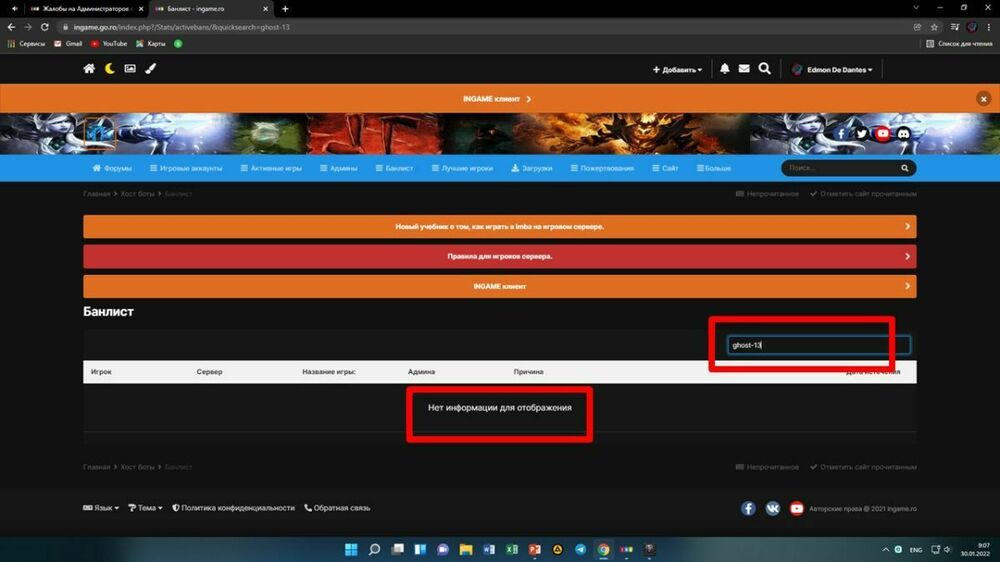Open notifications bell
1000x562 pixels.
click(724, 69)
